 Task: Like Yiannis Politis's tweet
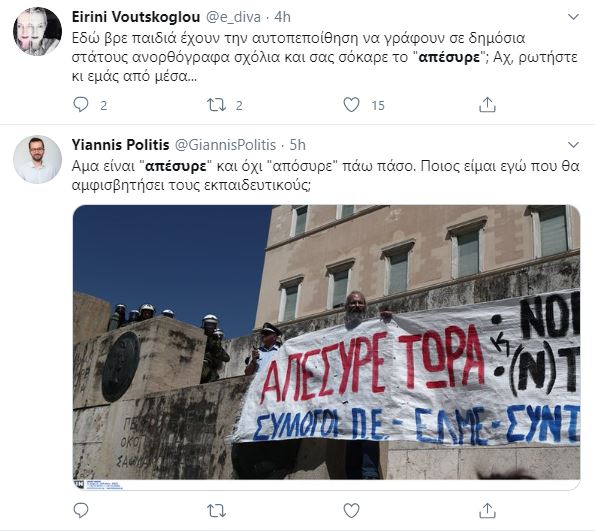(351, 510)
